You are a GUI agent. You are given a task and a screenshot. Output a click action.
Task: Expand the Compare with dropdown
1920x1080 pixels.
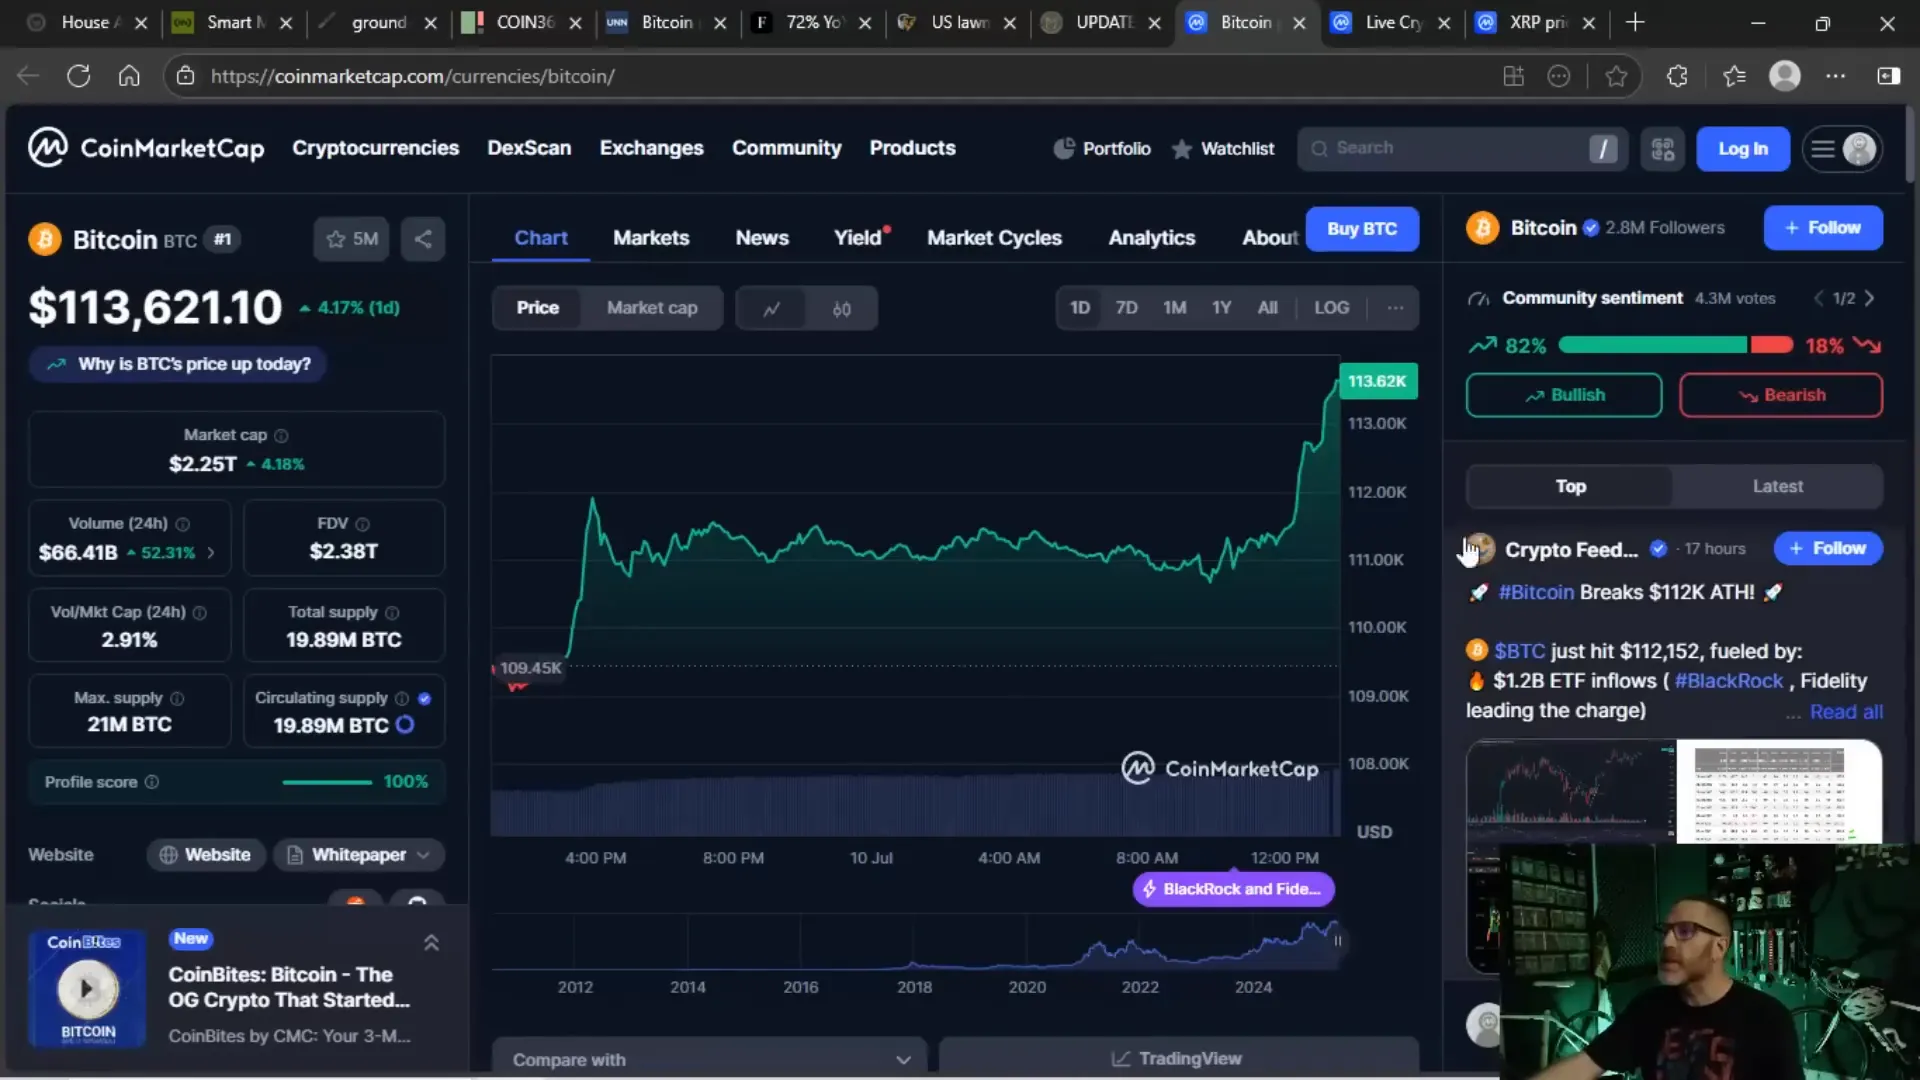click(x=710, y=1059)
